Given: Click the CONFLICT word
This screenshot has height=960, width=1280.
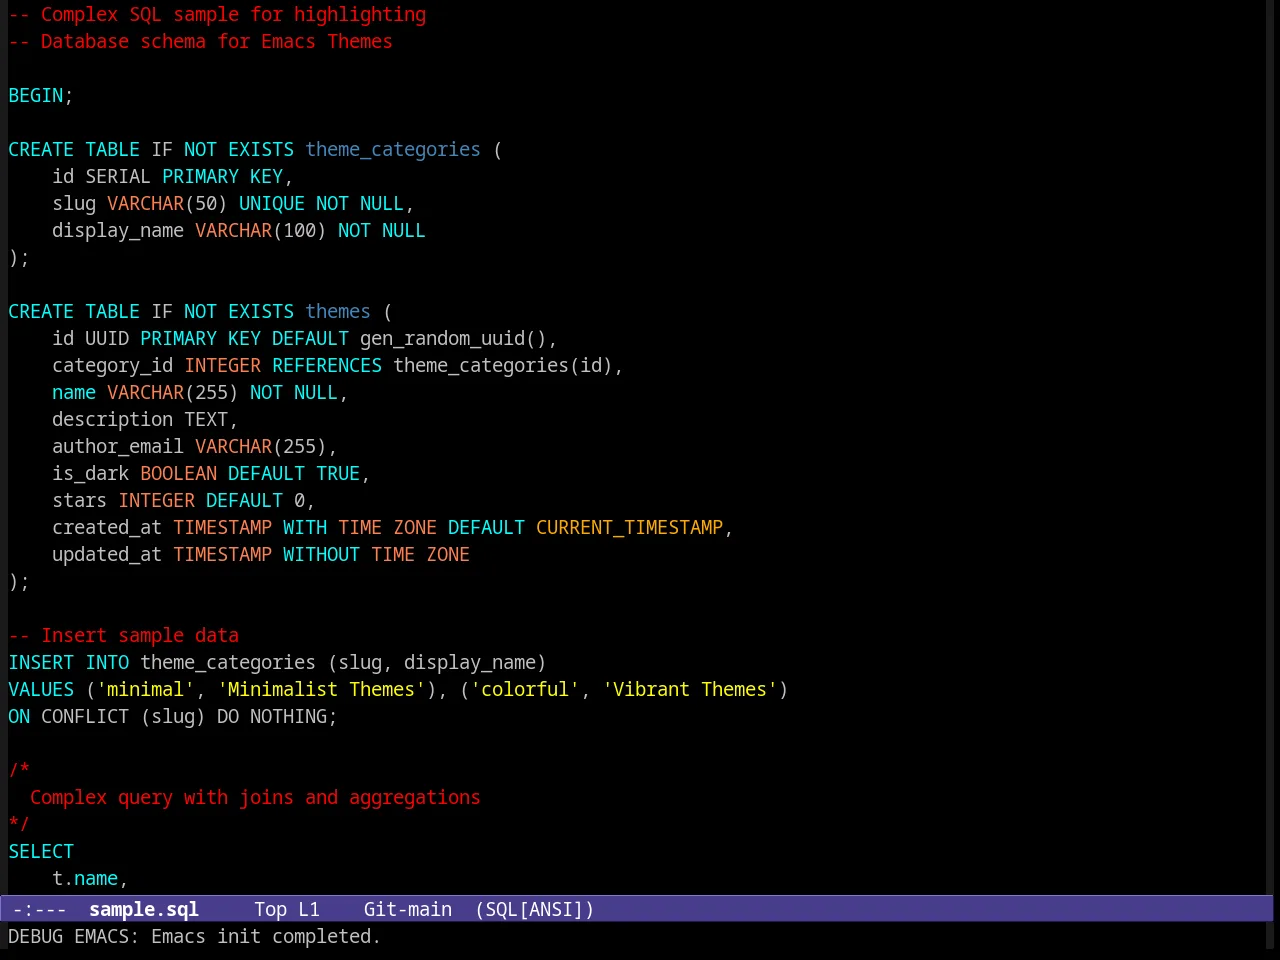Looking at the screenshot, I should tap(85, 716).
